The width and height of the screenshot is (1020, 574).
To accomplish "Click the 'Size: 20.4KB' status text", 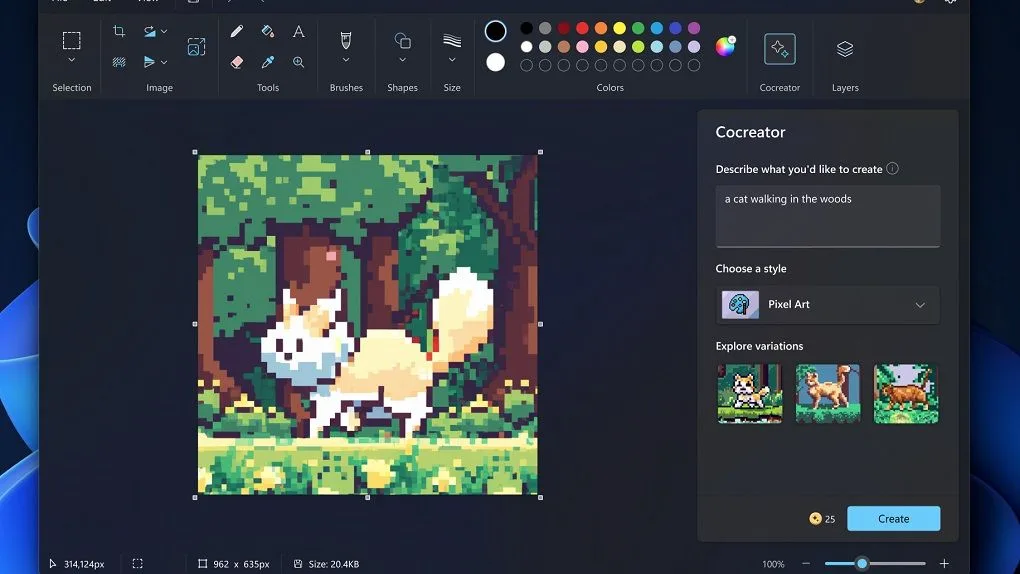I will coord(334,564).
